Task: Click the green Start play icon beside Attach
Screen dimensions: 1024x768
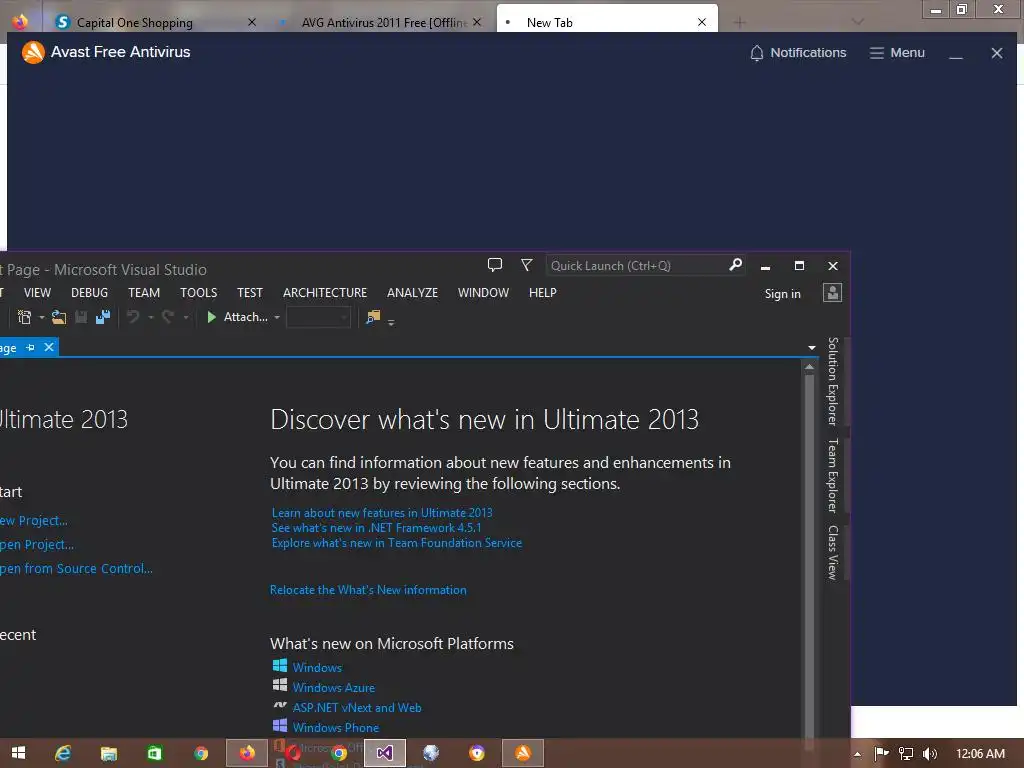Action: point(211,317)
